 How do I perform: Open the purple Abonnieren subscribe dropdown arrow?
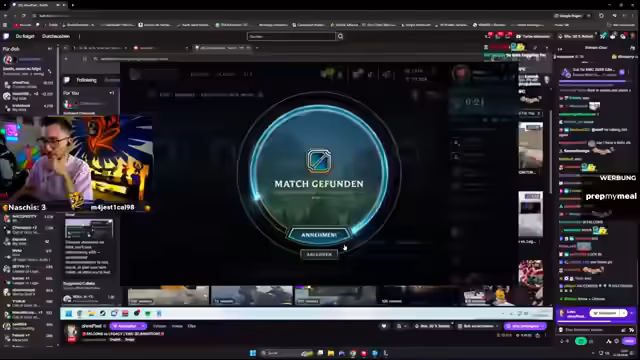click(142, 326)
